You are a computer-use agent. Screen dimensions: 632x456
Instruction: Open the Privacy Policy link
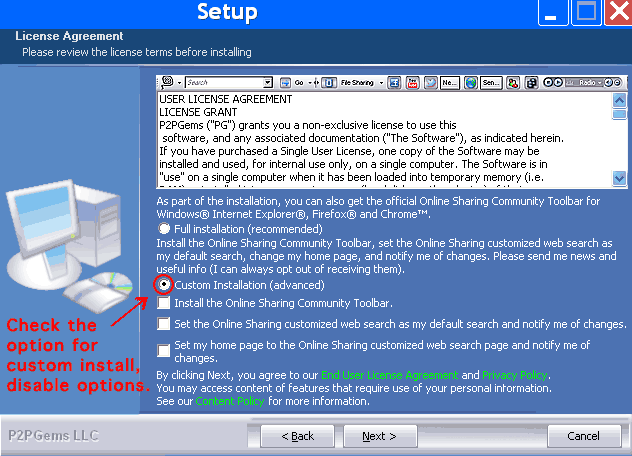click(x=514, y=375)
